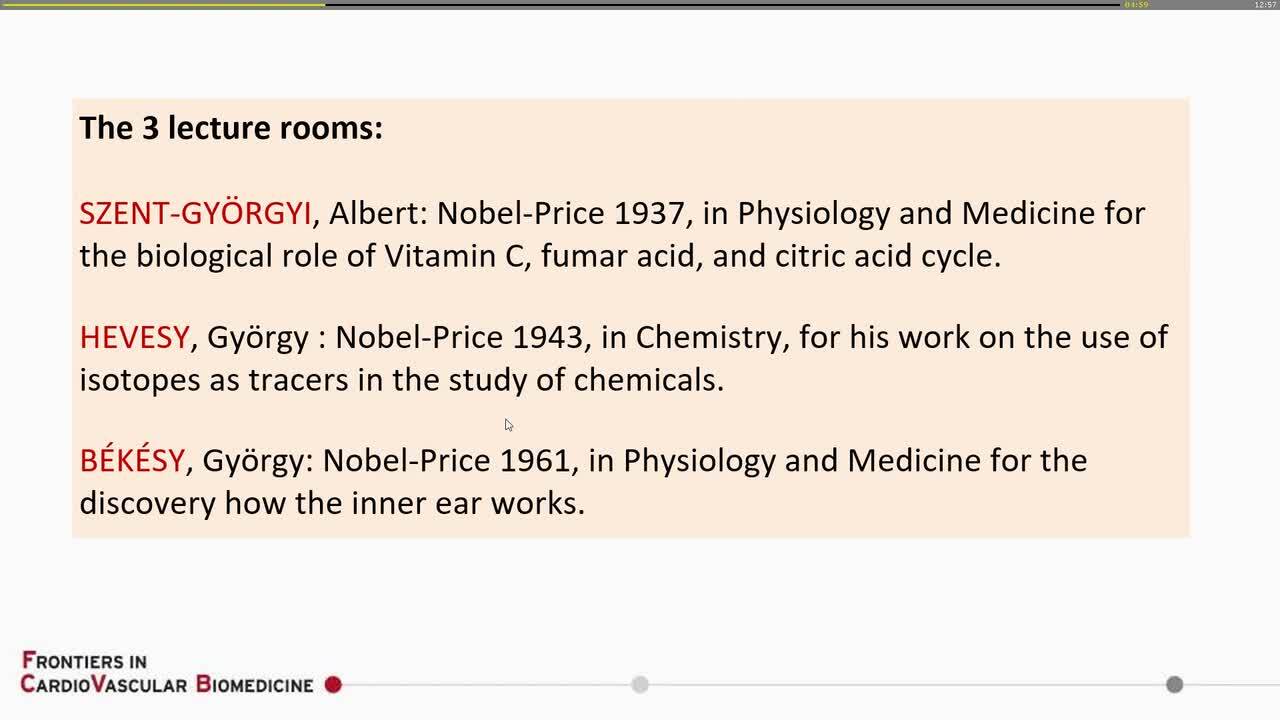1280x720 pixels.
Task: Click the red BÉKÉSY name
Action: [x=132, y=460]
